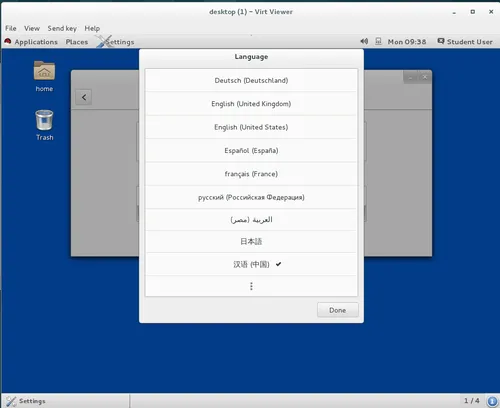This screenshot has width=500, height=408.
Task: Open the Student User menu
Action: [469, 42]
